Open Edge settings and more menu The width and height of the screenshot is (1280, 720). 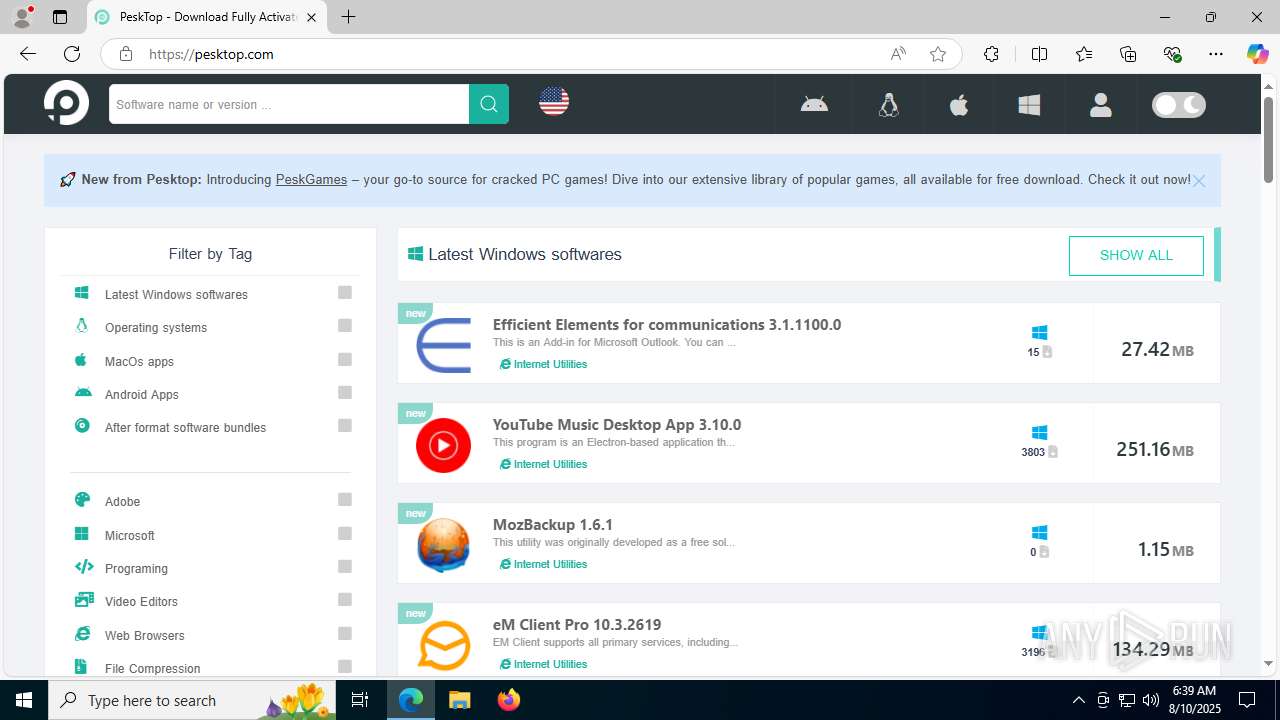tap(1216, 54)
